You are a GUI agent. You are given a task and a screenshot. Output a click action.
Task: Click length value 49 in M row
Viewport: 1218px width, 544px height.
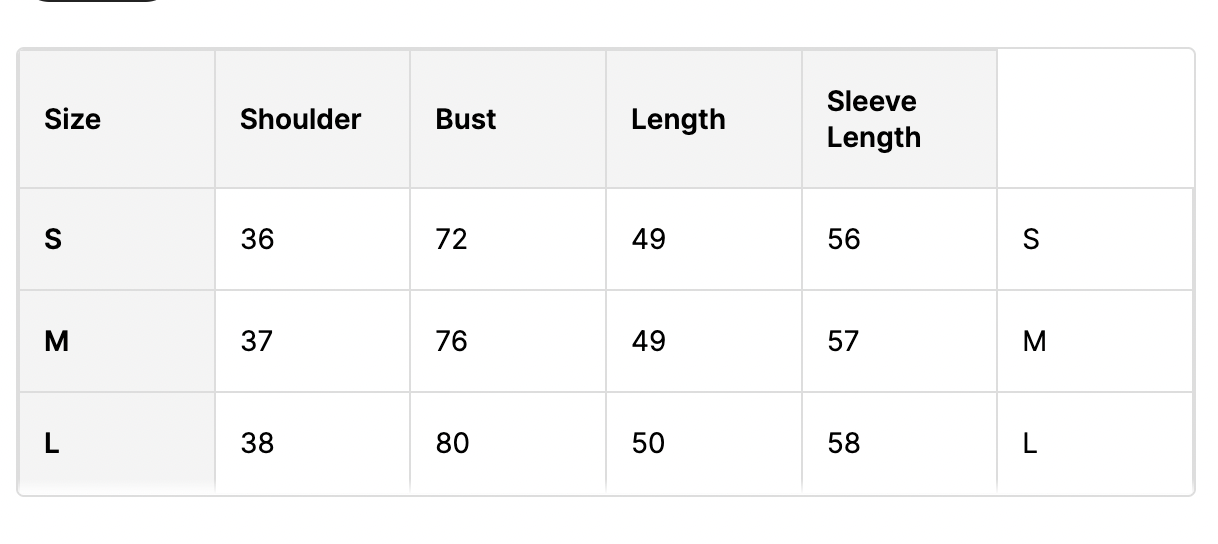648,342
